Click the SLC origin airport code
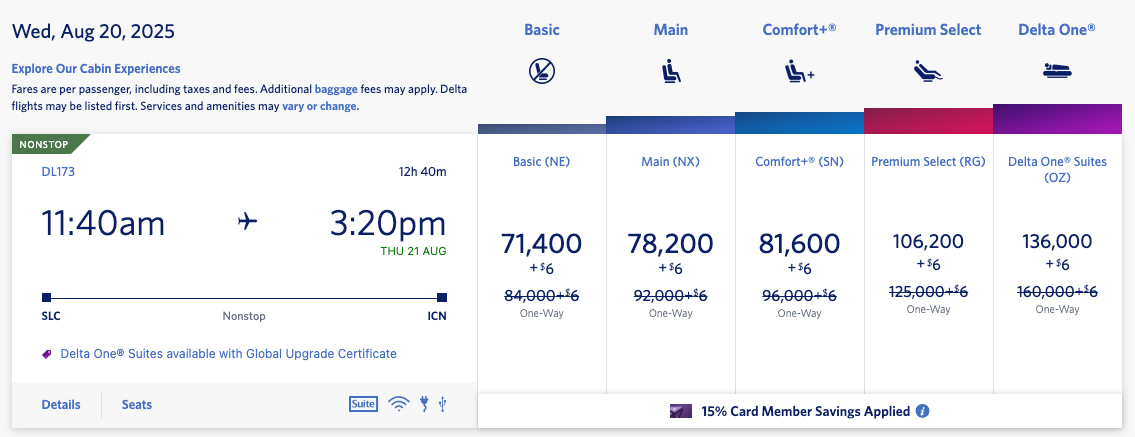Viewport: 1135px width, 437px height. click(52, 316)
